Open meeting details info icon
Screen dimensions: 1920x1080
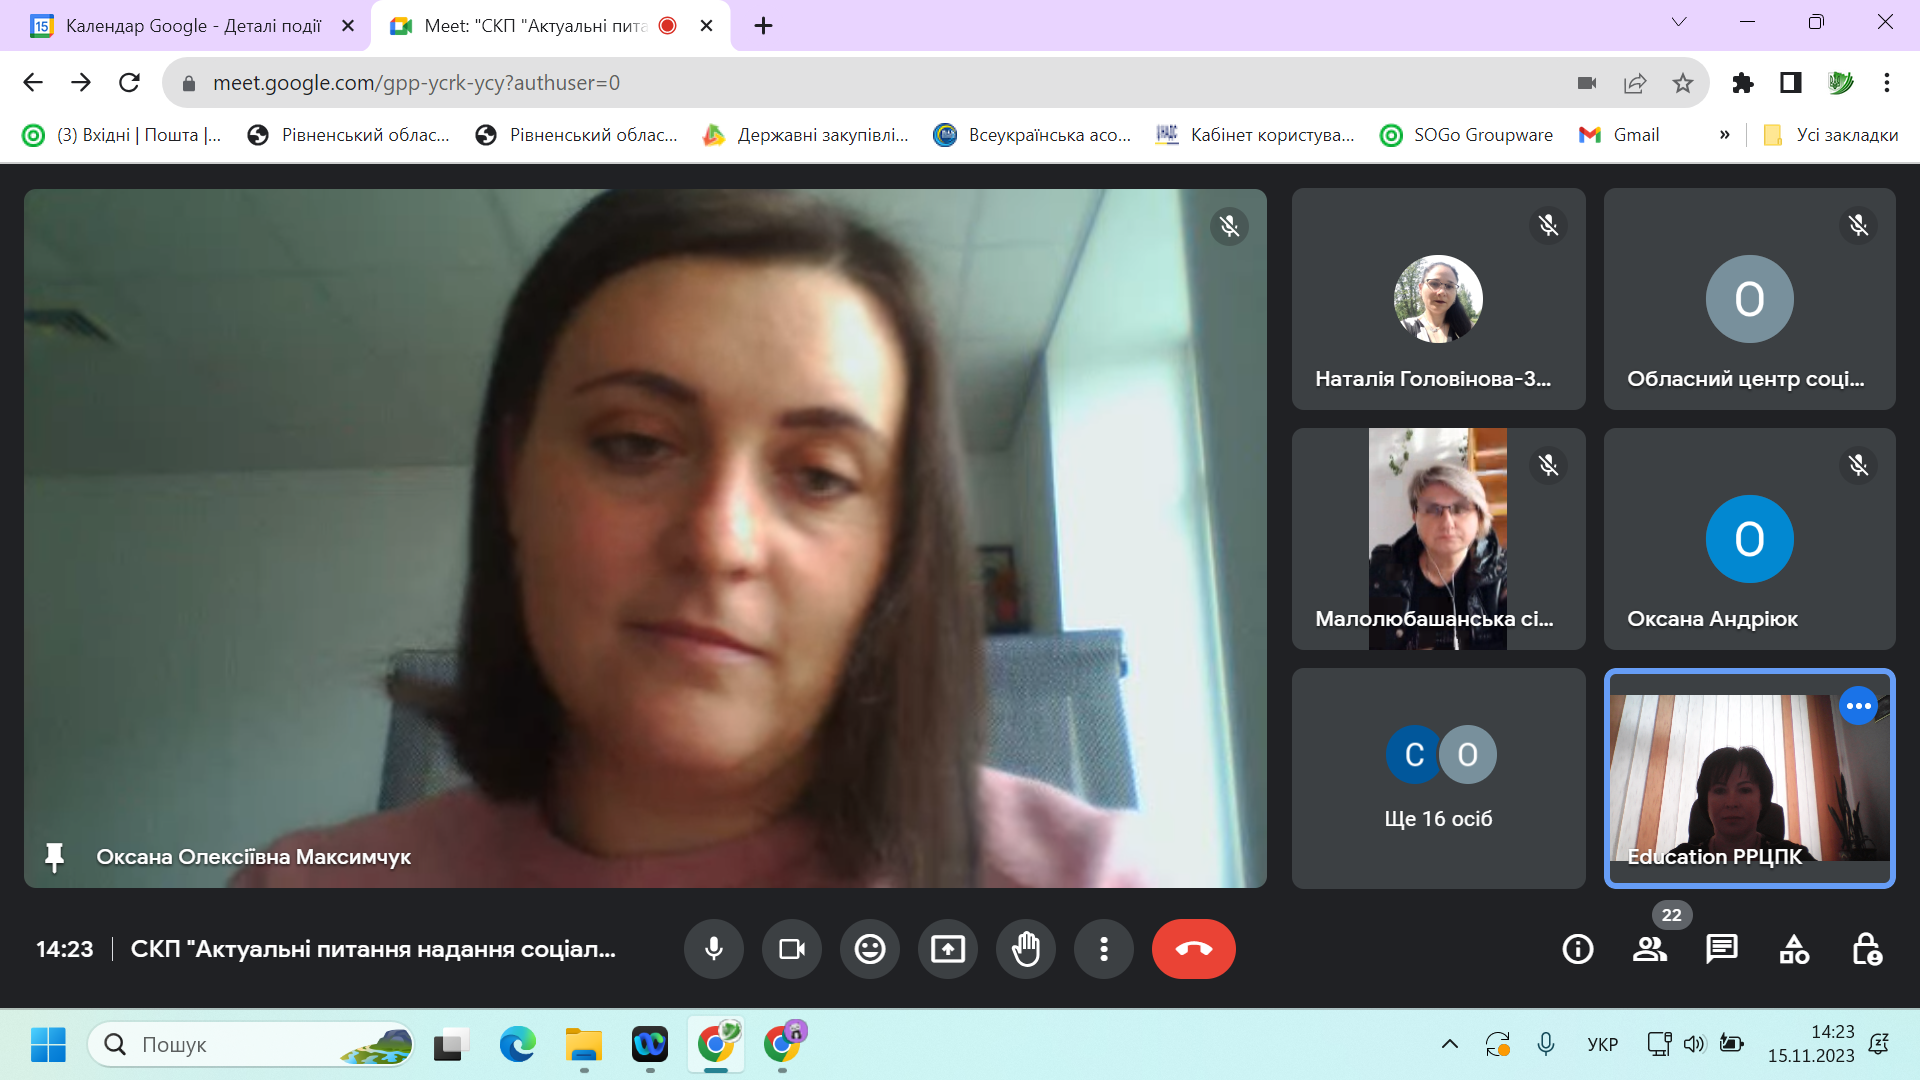click(x=1577, y=948)
